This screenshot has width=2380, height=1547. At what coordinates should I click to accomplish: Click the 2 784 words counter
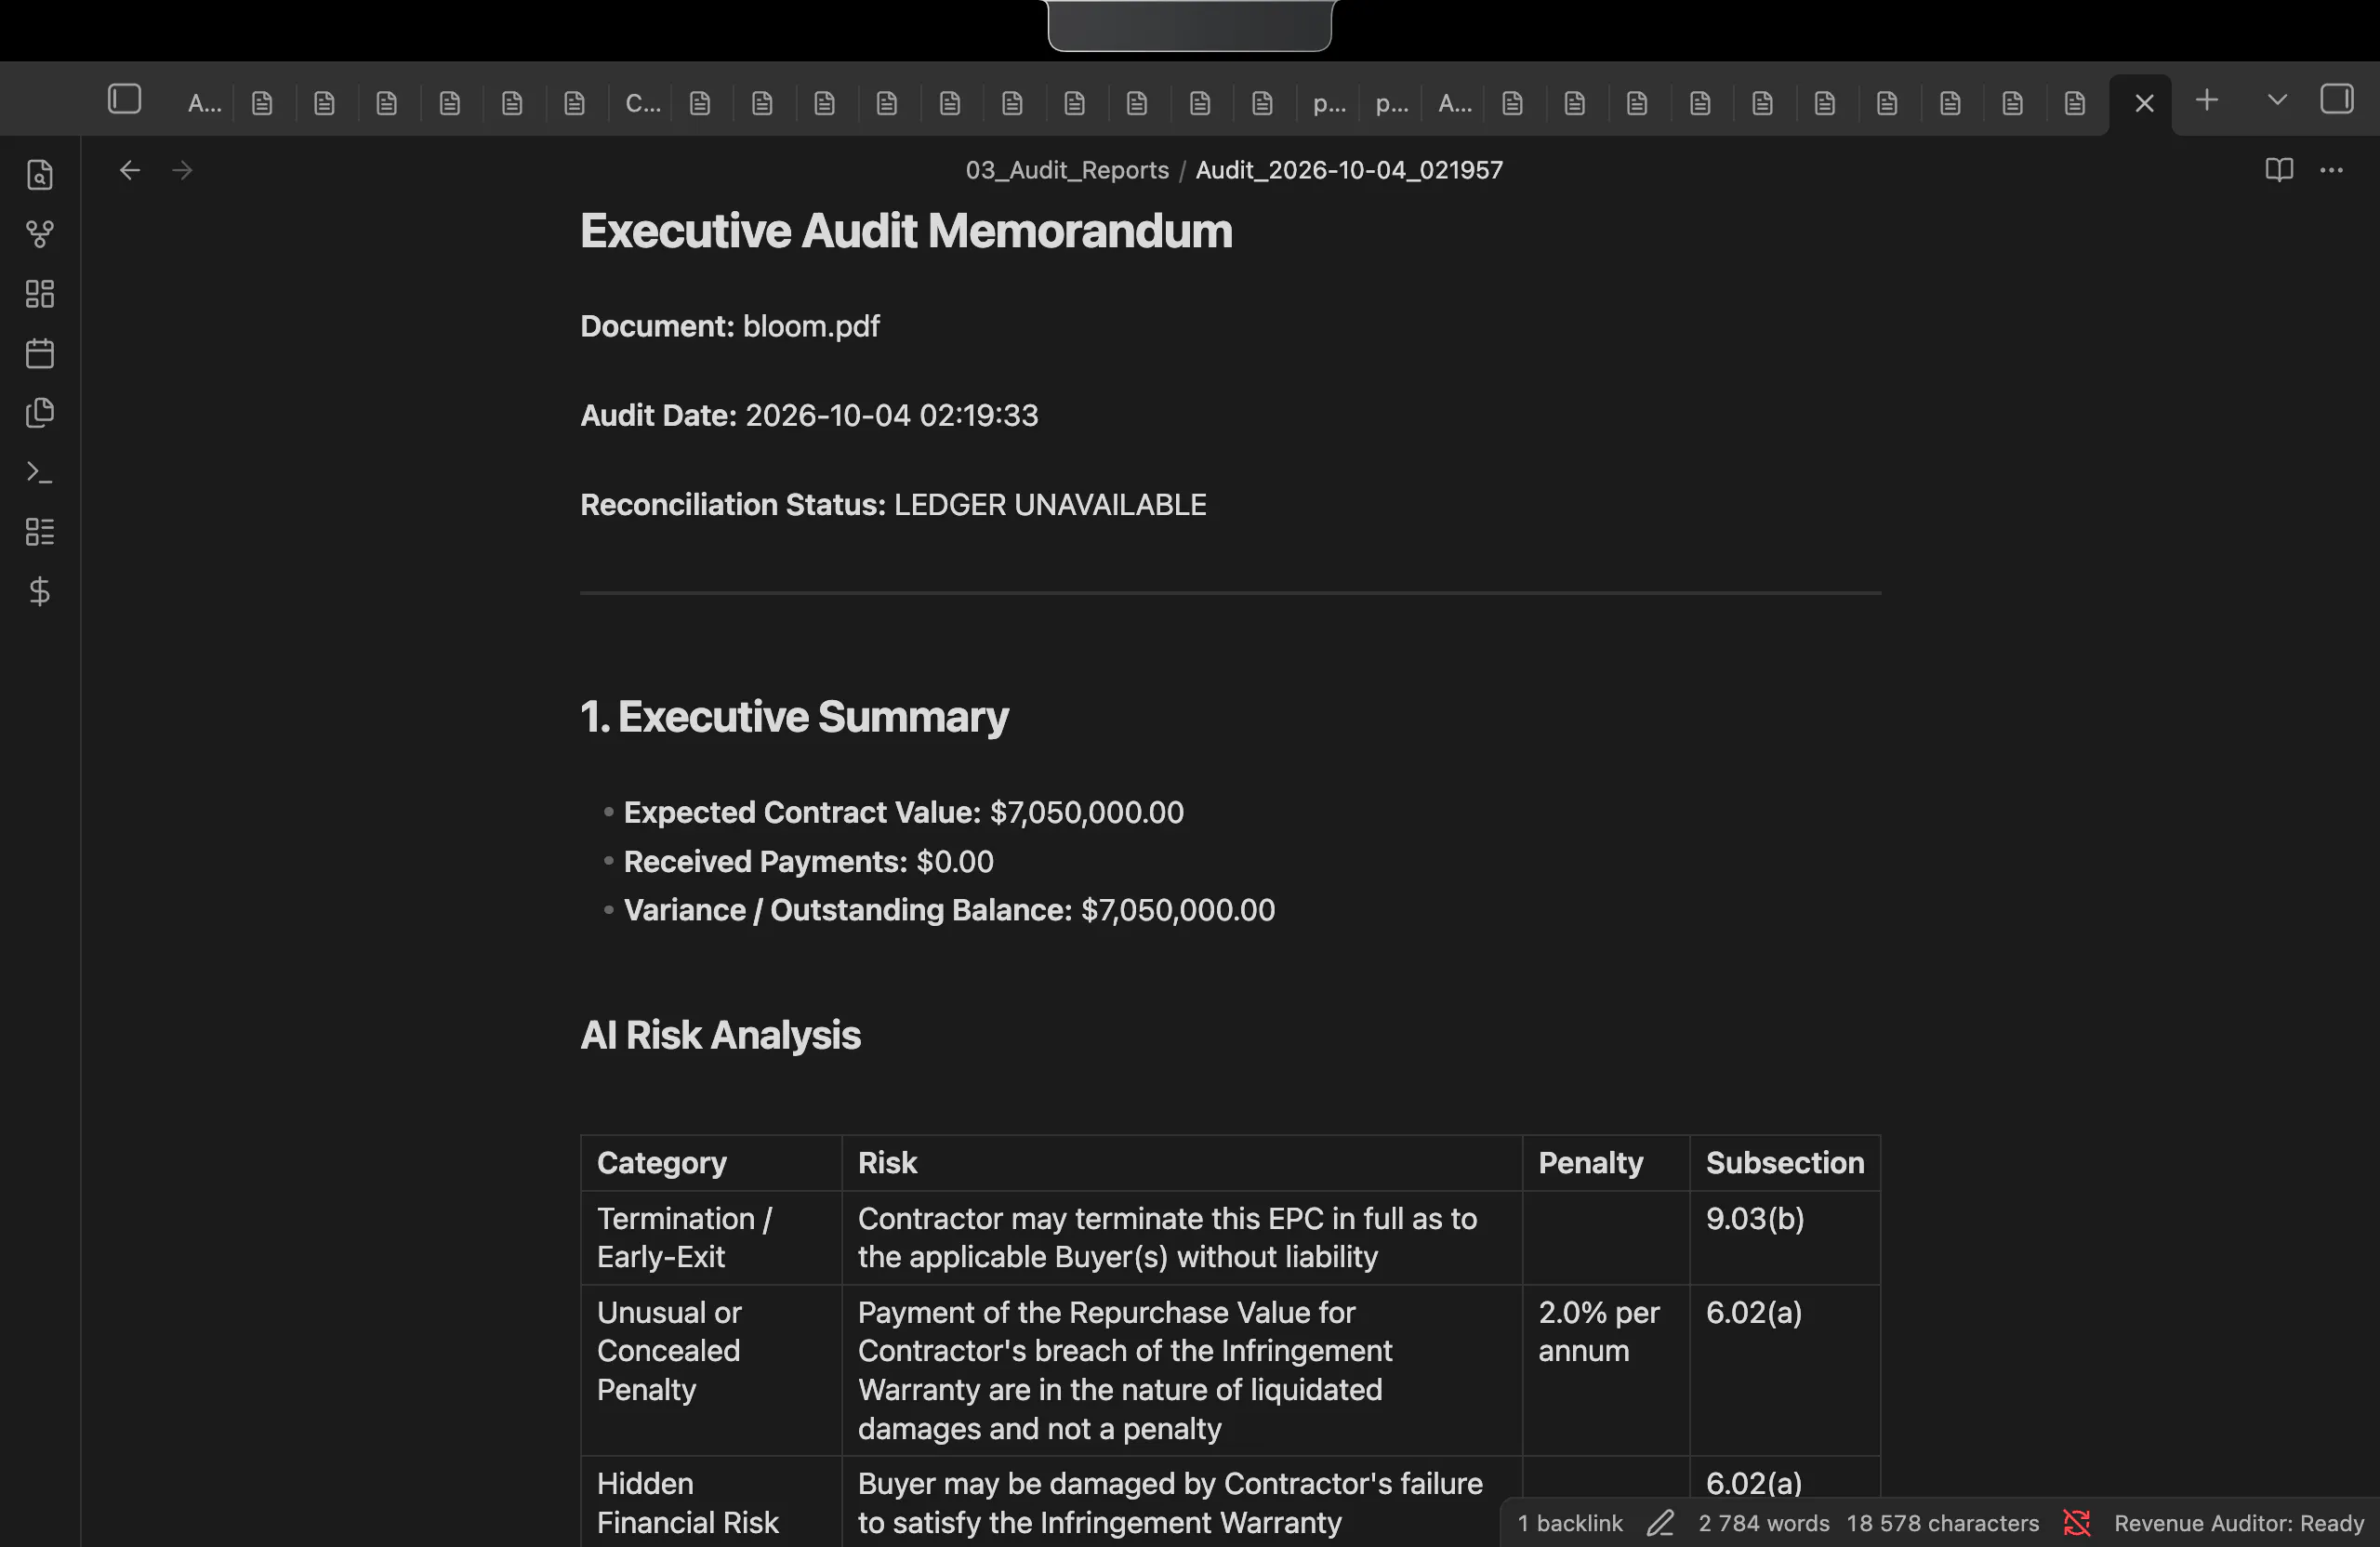coord(1764,1523)
